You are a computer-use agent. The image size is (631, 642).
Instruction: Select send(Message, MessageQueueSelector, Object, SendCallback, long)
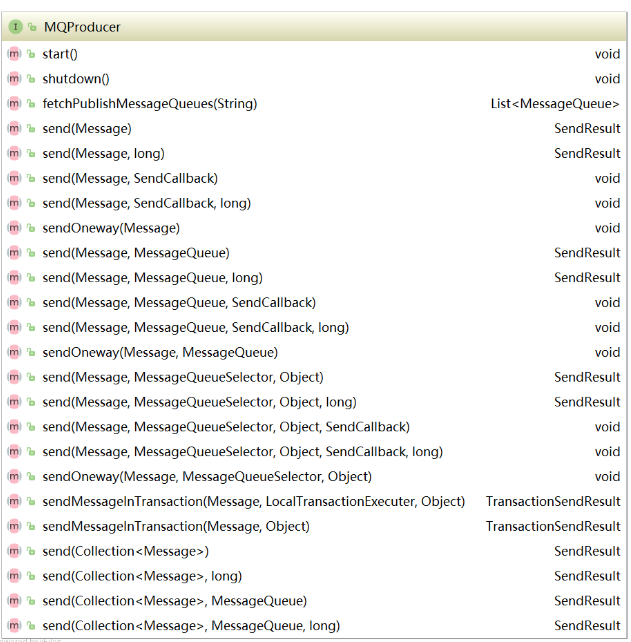pos(243,452)
